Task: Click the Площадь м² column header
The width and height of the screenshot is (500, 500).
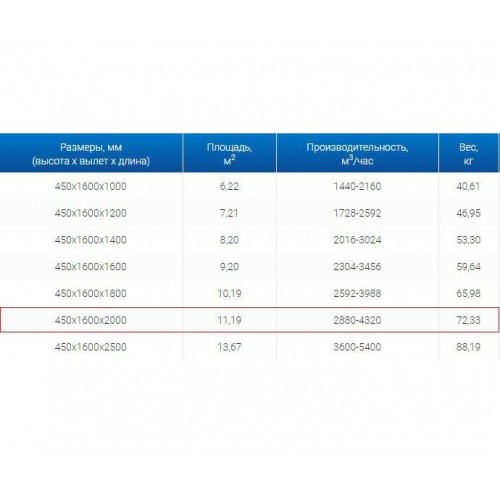Action: [x=229, y=153]
